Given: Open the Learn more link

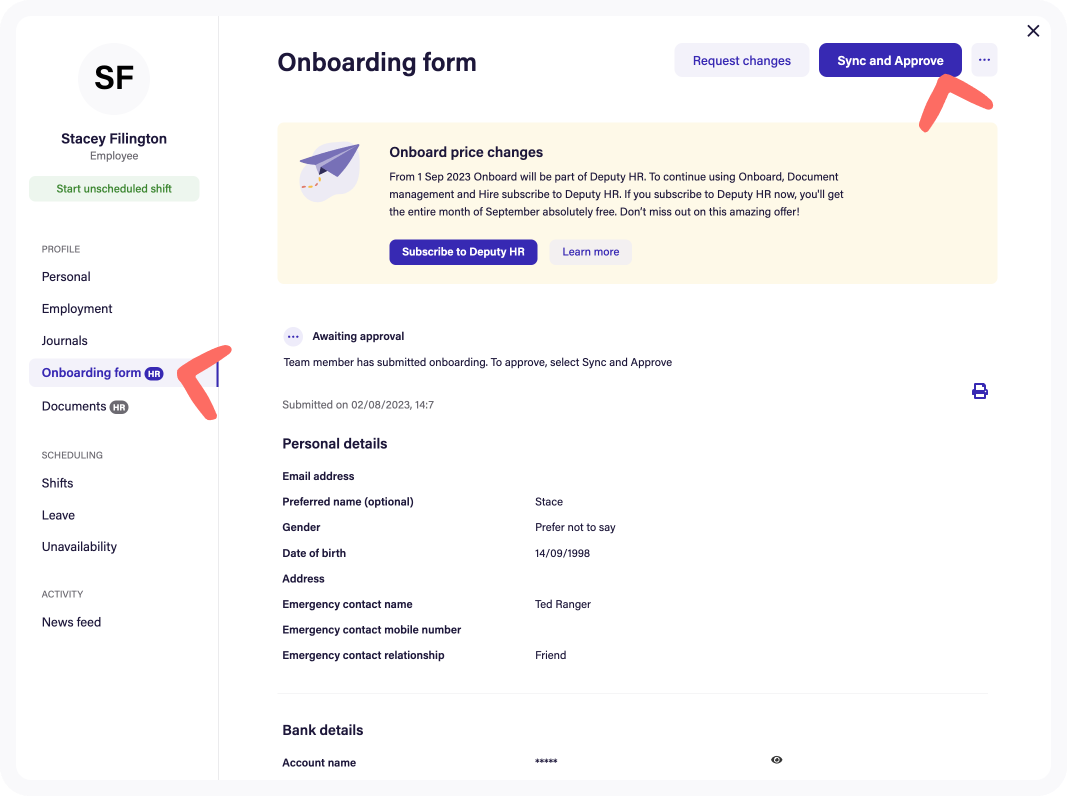Looking at the screenshot, I should (590, 252).
